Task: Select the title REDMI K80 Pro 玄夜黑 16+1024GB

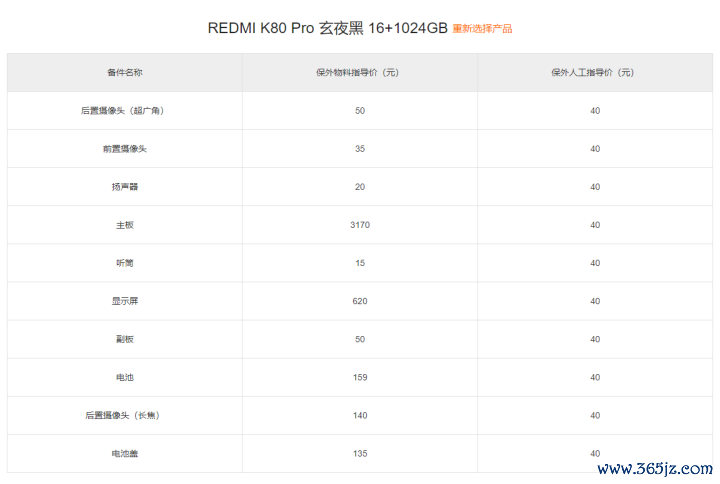Action: [x=327, y=28]
